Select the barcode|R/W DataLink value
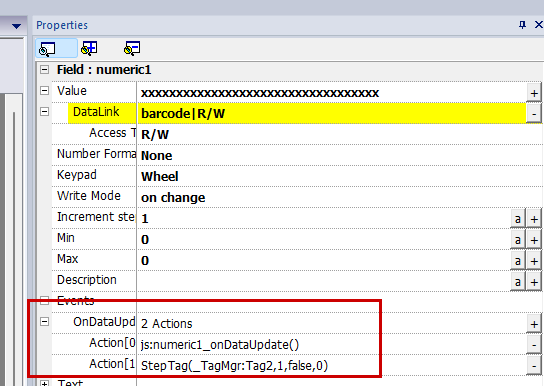544x386 pixels. [331, 113]
